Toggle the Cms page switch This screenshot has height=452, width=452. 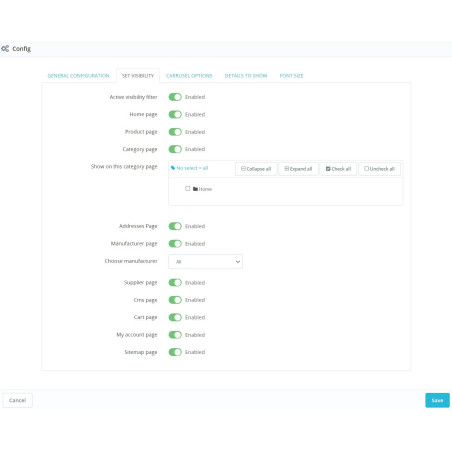[175, 300]
